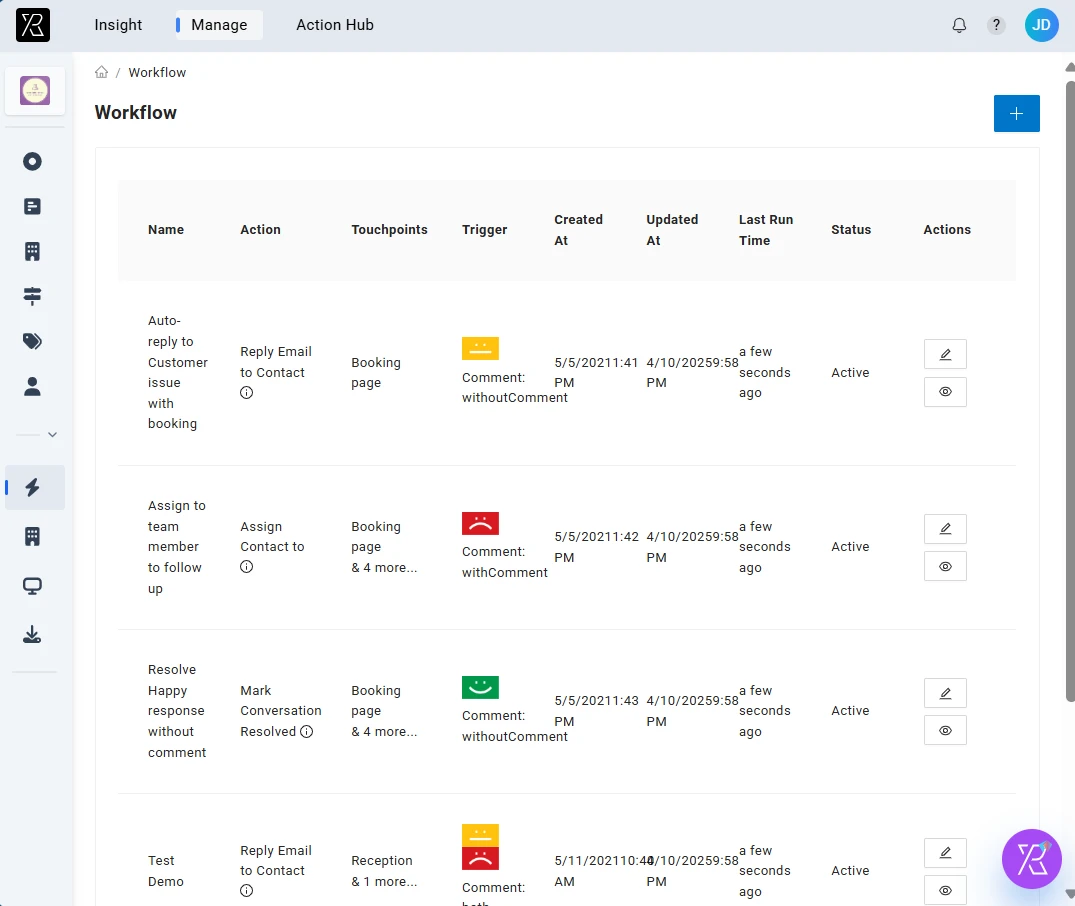The height and width of the screenshot is (906, 1075).
Task: Click the notifications bell icon
Action: pyautogui.click(x=958, y=25)
